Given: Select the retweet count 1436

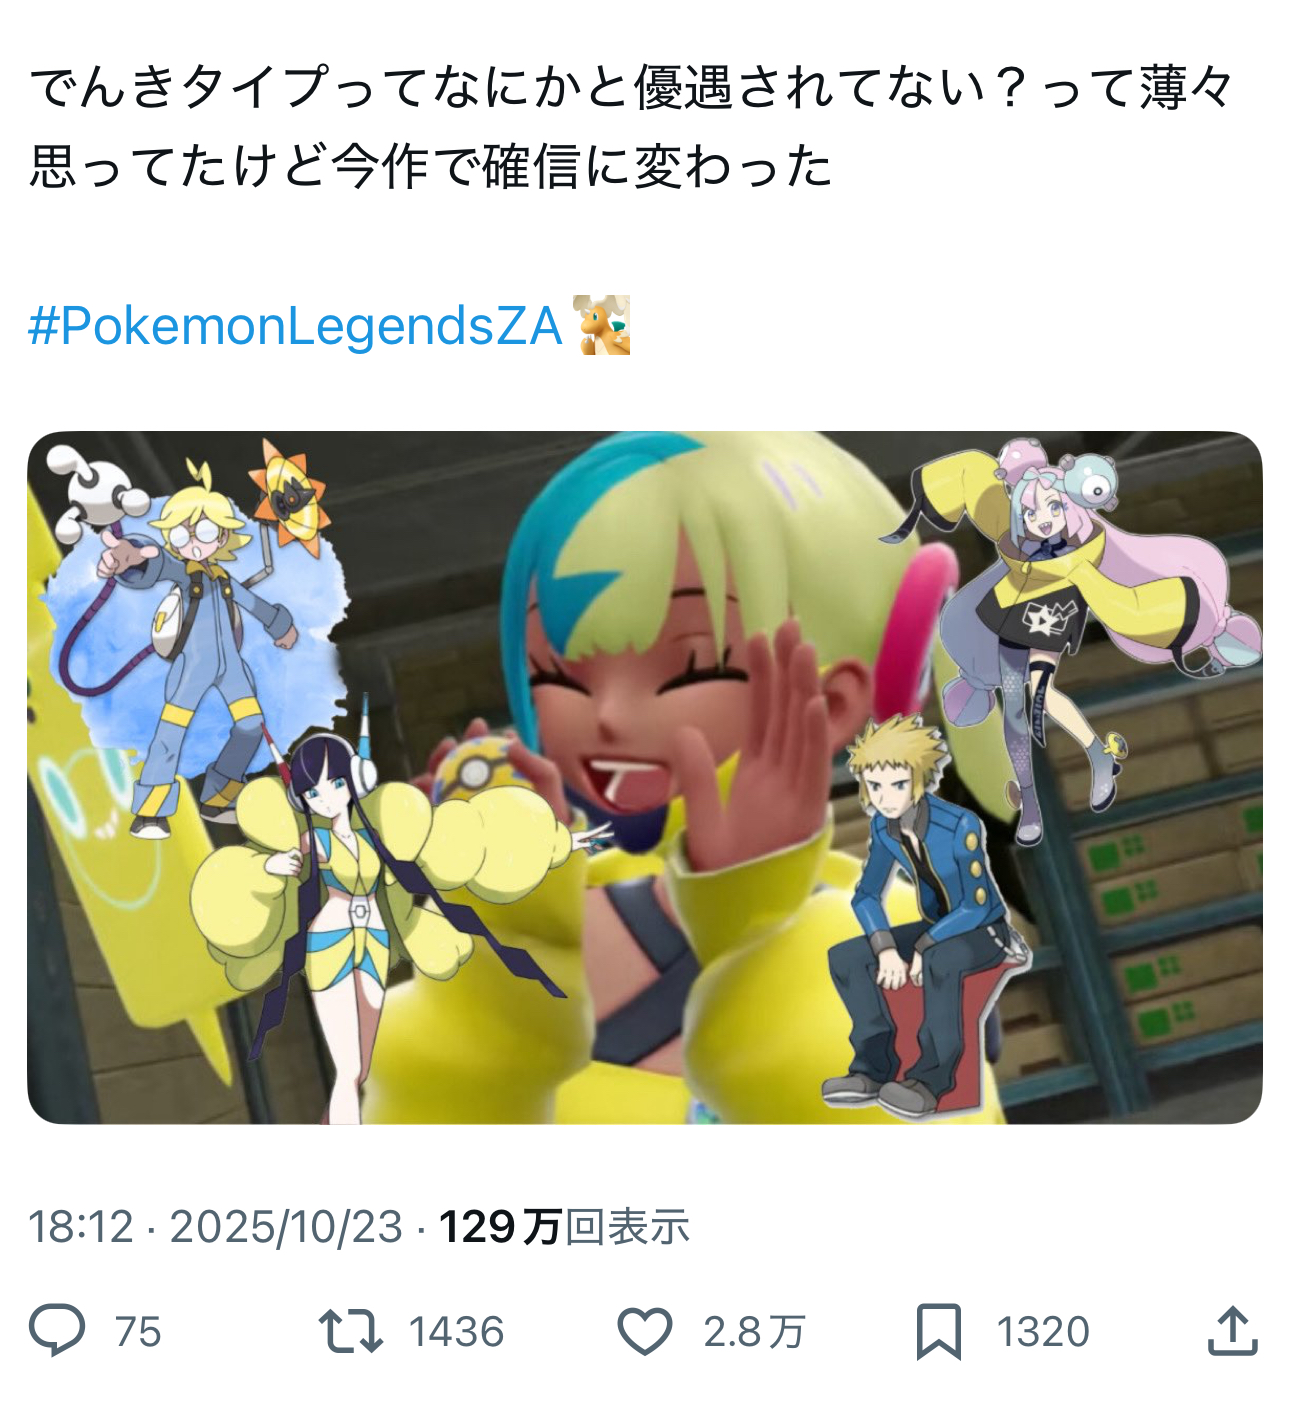Looking at the screenshot, I should coord(456,1332).
